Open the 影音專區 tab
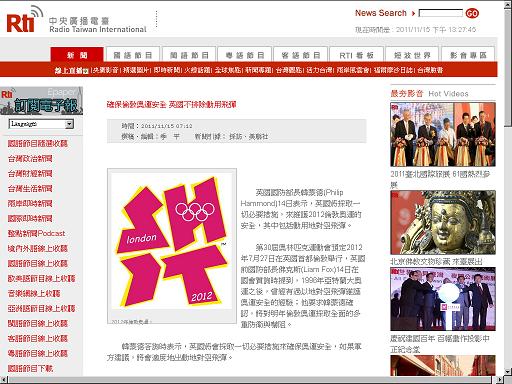This screenshot has height=384, width=512. [468, 55]
